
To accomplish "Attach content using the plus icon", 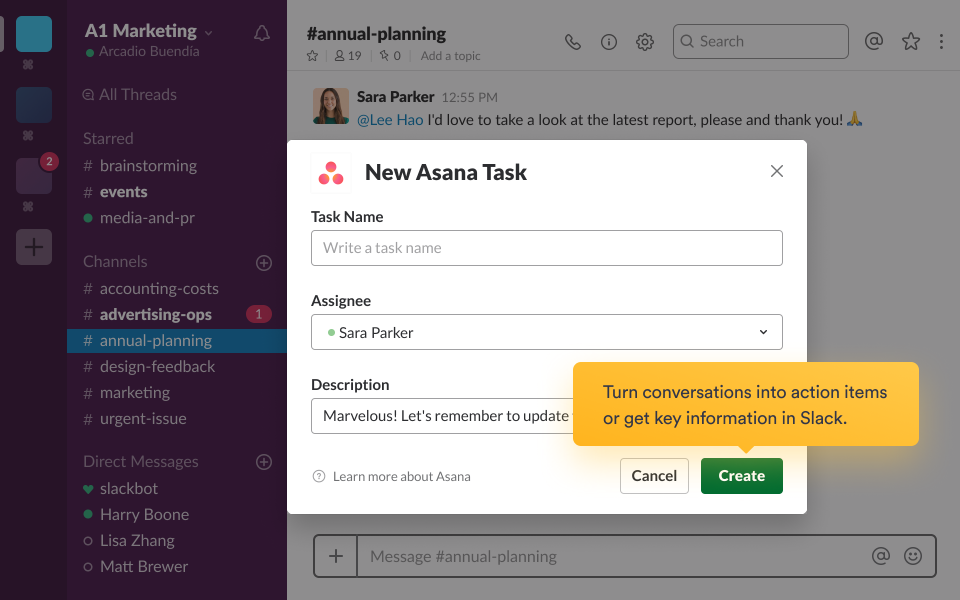I will pos(334,556).
